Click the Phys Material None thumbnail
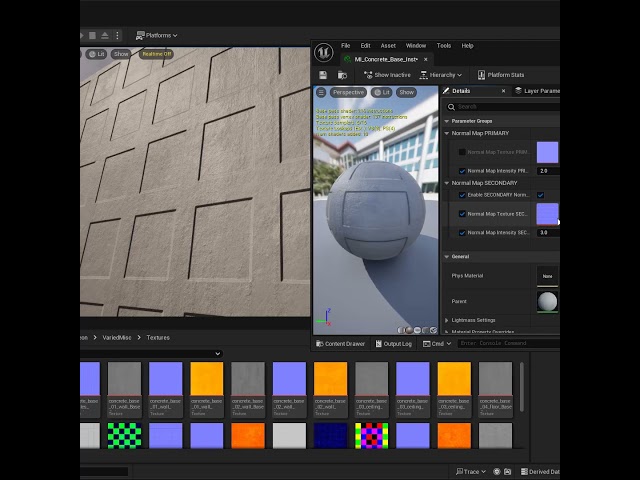Viewport: 640px width, 480px height. 547,276
